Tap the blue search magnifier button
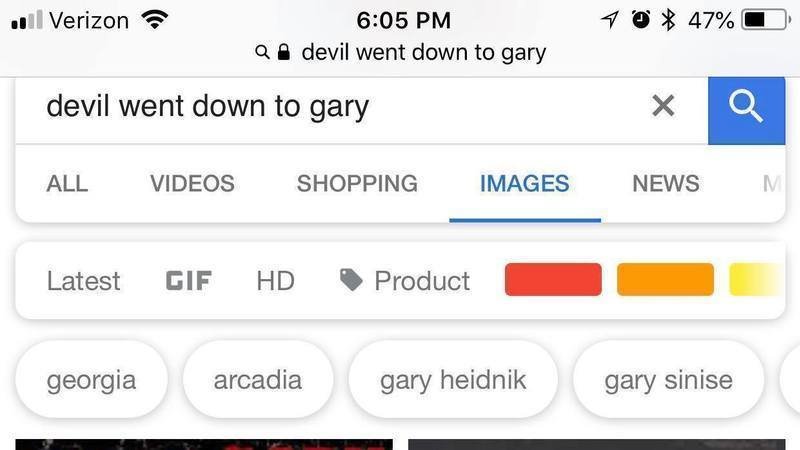This screenshot has height=450, width=800. pos(746,111)
